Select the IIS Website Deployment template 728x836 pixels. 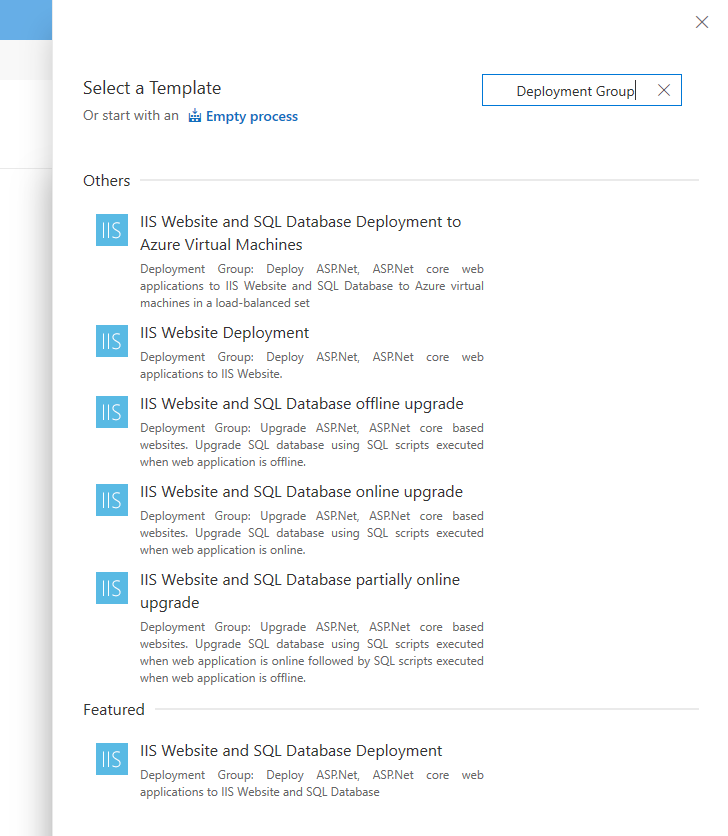click(x=224, y=332)
